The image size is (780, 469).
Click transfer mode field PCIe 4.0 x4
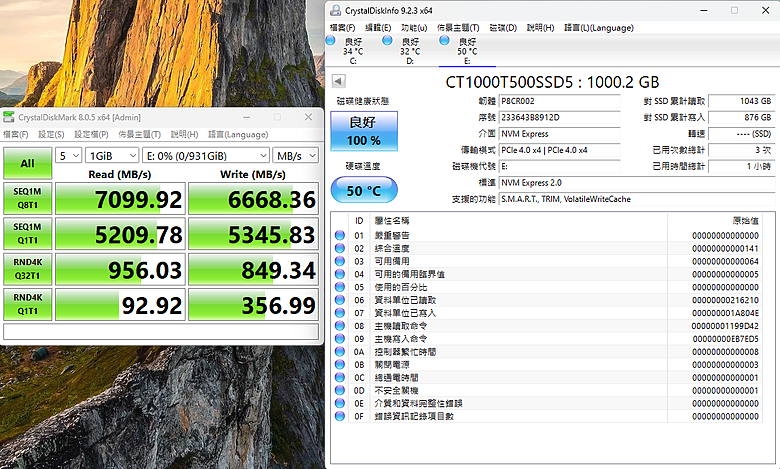click(560, 150)
